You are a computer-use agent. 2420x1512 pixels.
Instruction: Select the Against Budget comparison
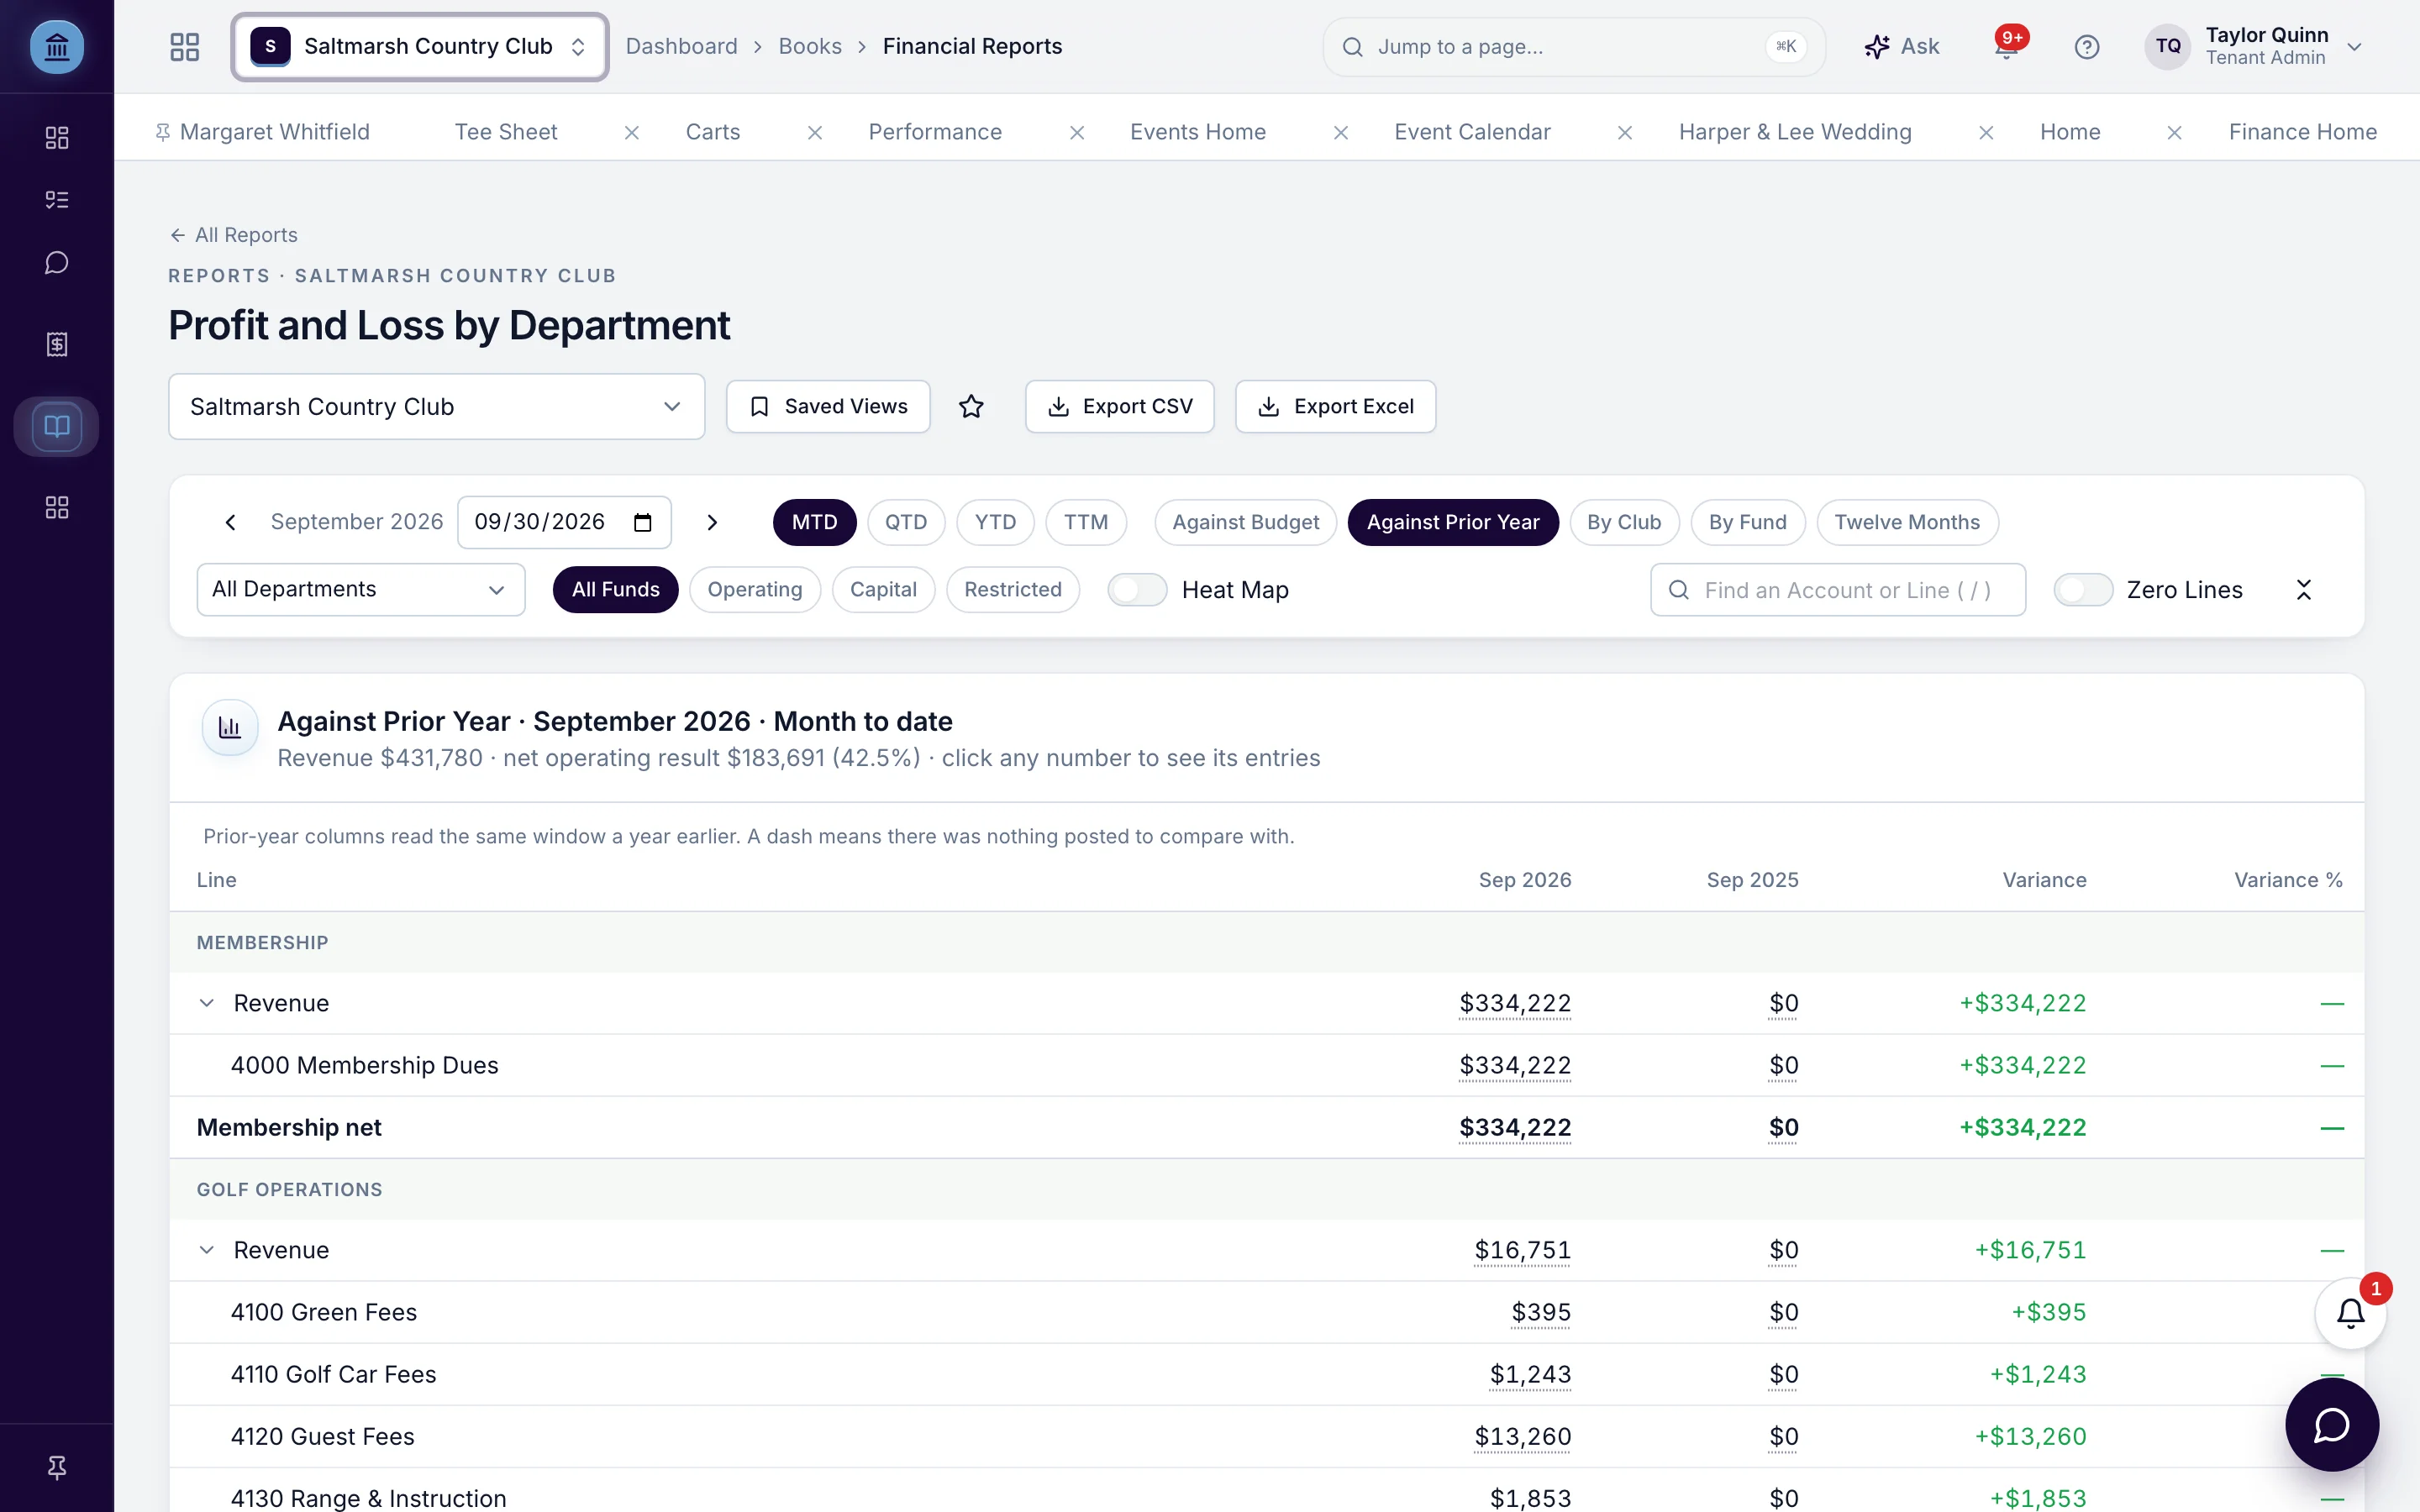point(1245,522)
